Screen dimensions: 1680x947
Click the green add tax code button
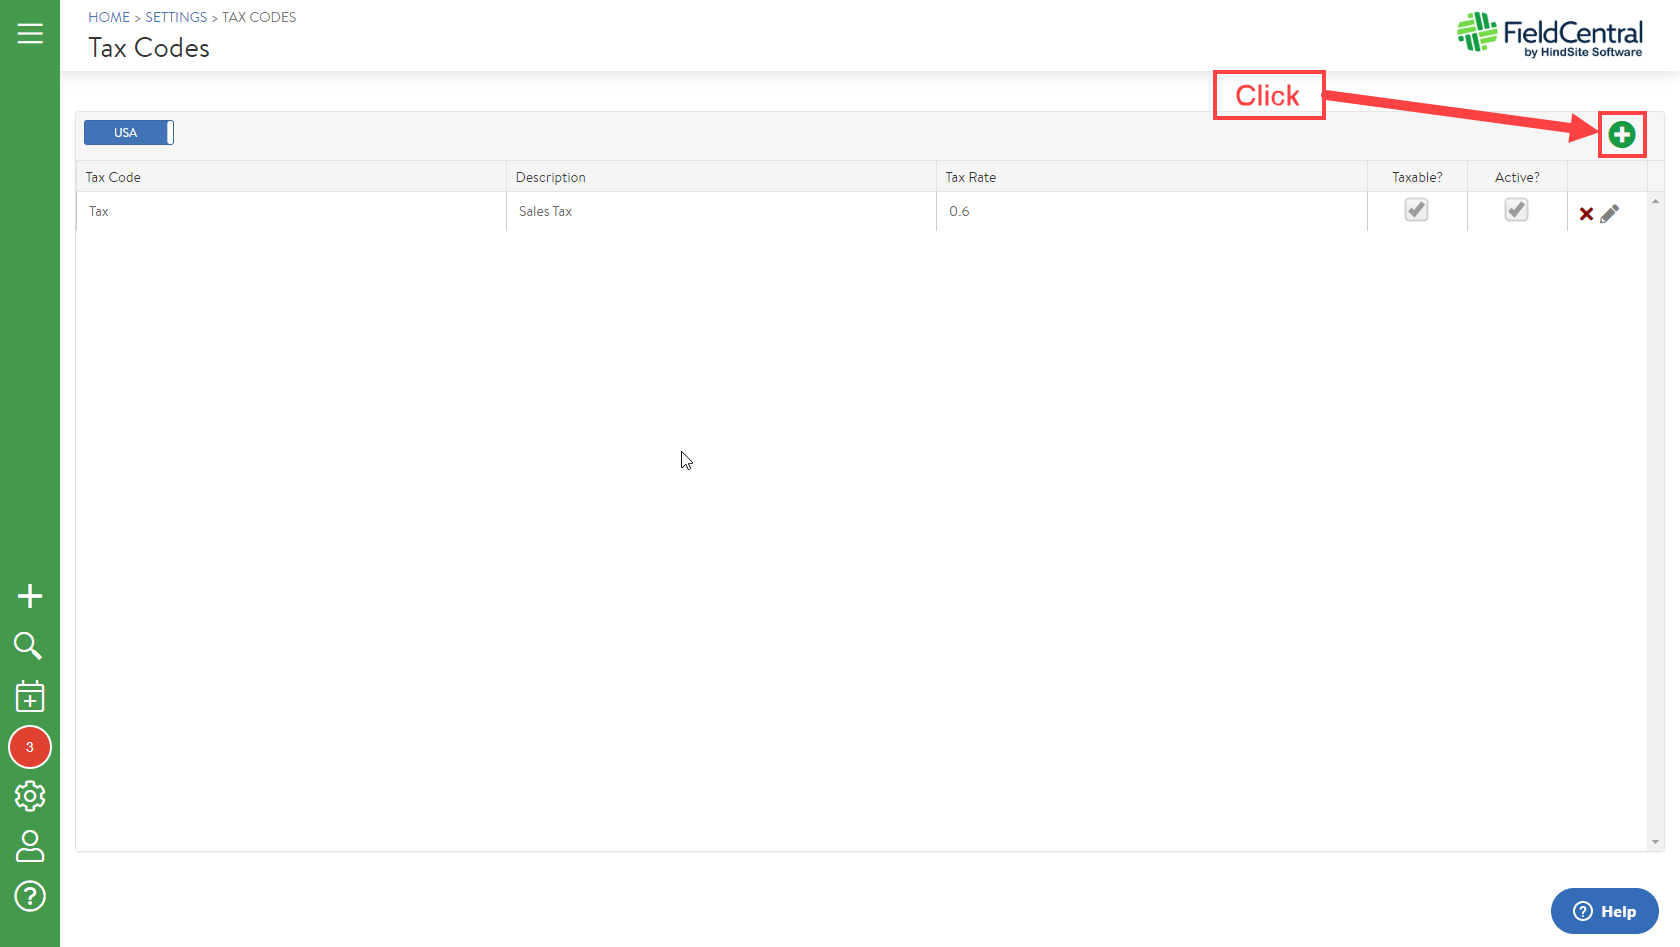click(x=1621, y=134)
